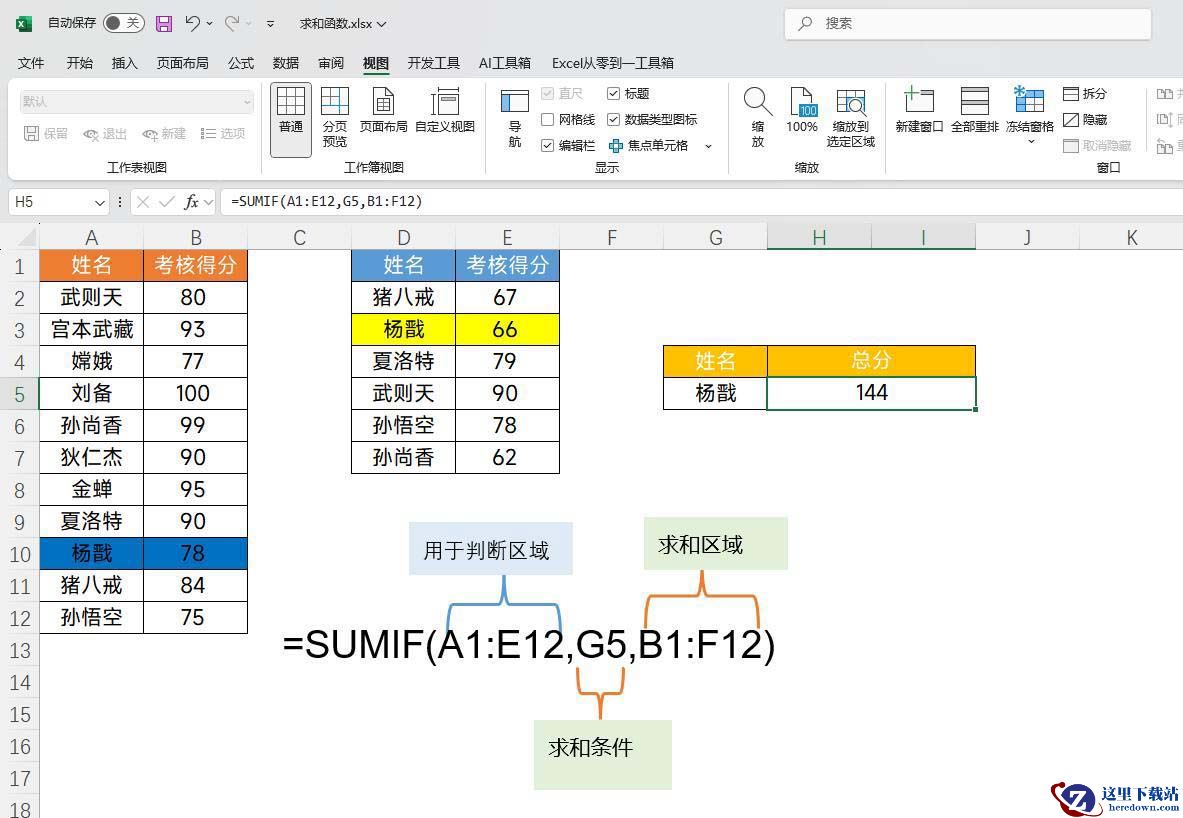This screenshot has width=1183, height=818.
Task: Expand the Name Box dropdown showing H5
Action: coord(99,202)
